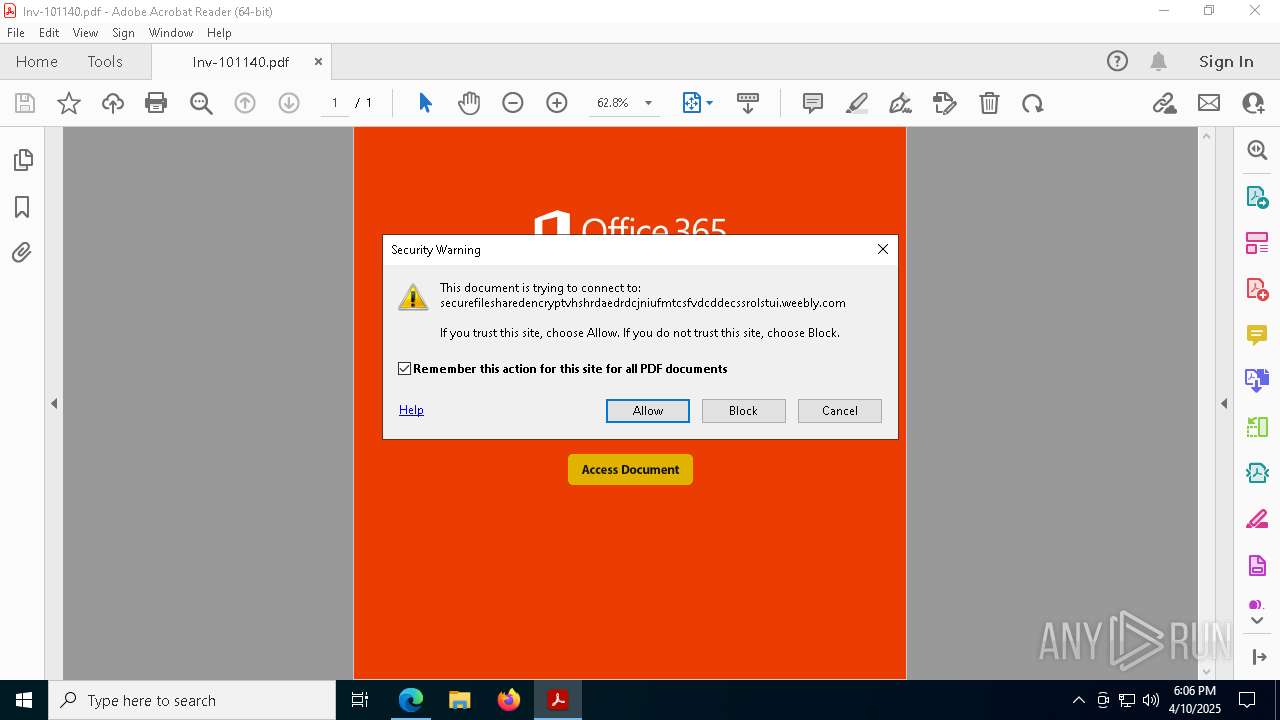Select the Inv-101140.pdf tab
The height and width of the screenshot is (720, 1280).
(241, 62)
